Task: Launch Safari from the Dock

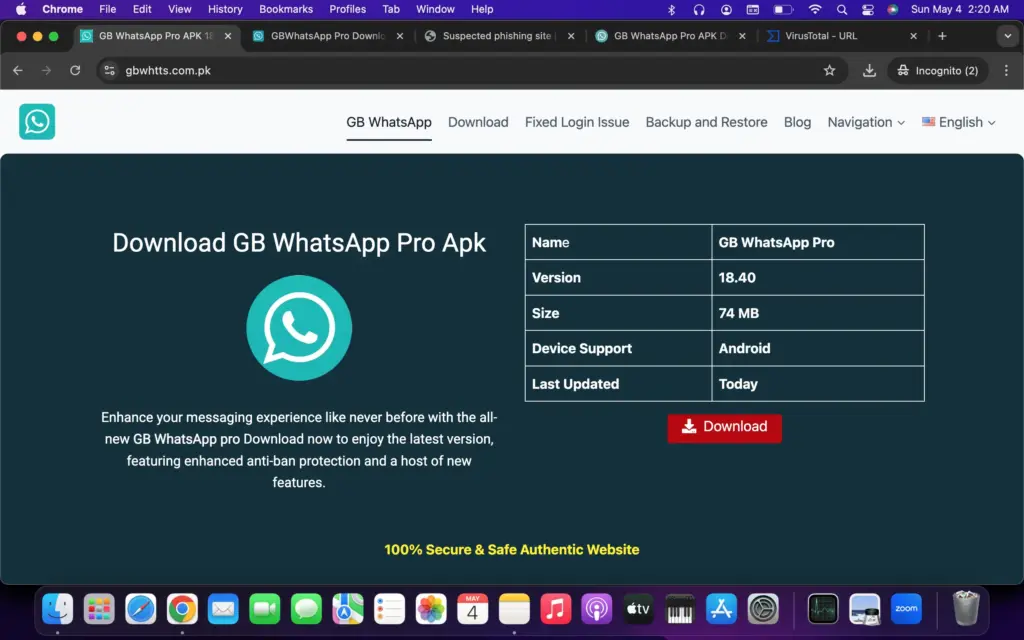Action: click(x=140, y=609)
